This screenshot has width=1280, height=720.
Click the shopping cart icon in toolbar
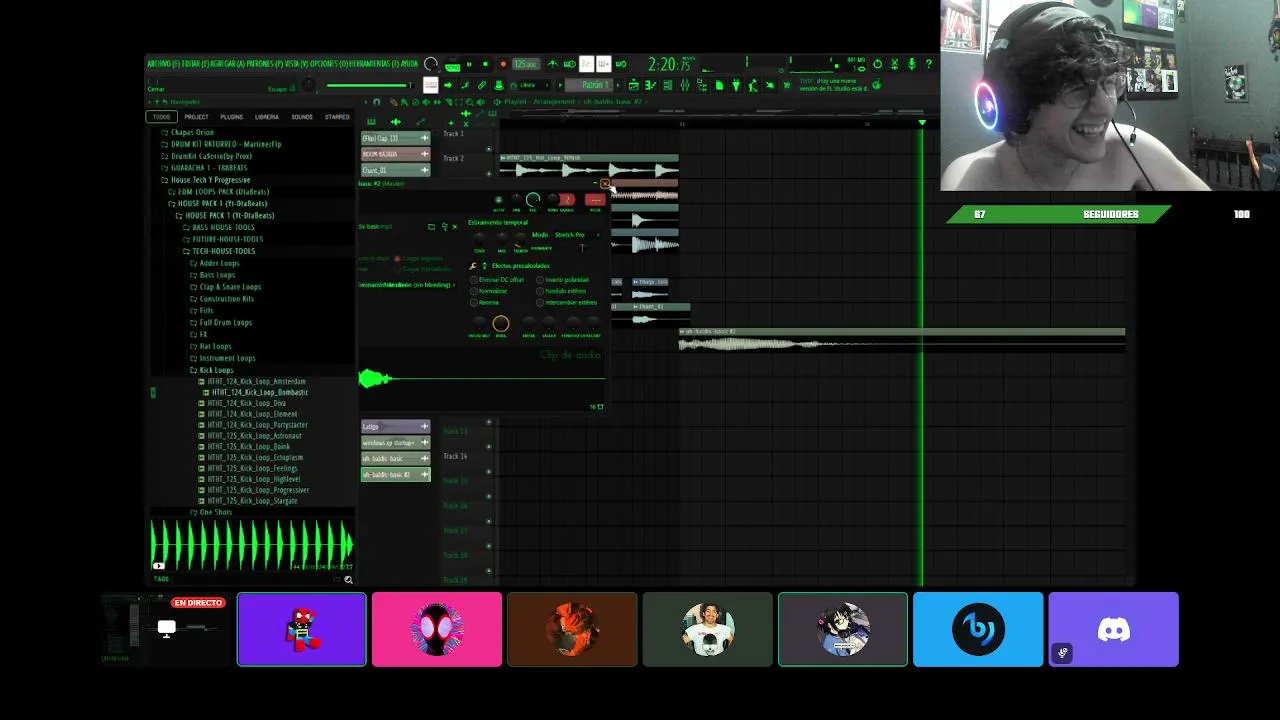point(787,85)
